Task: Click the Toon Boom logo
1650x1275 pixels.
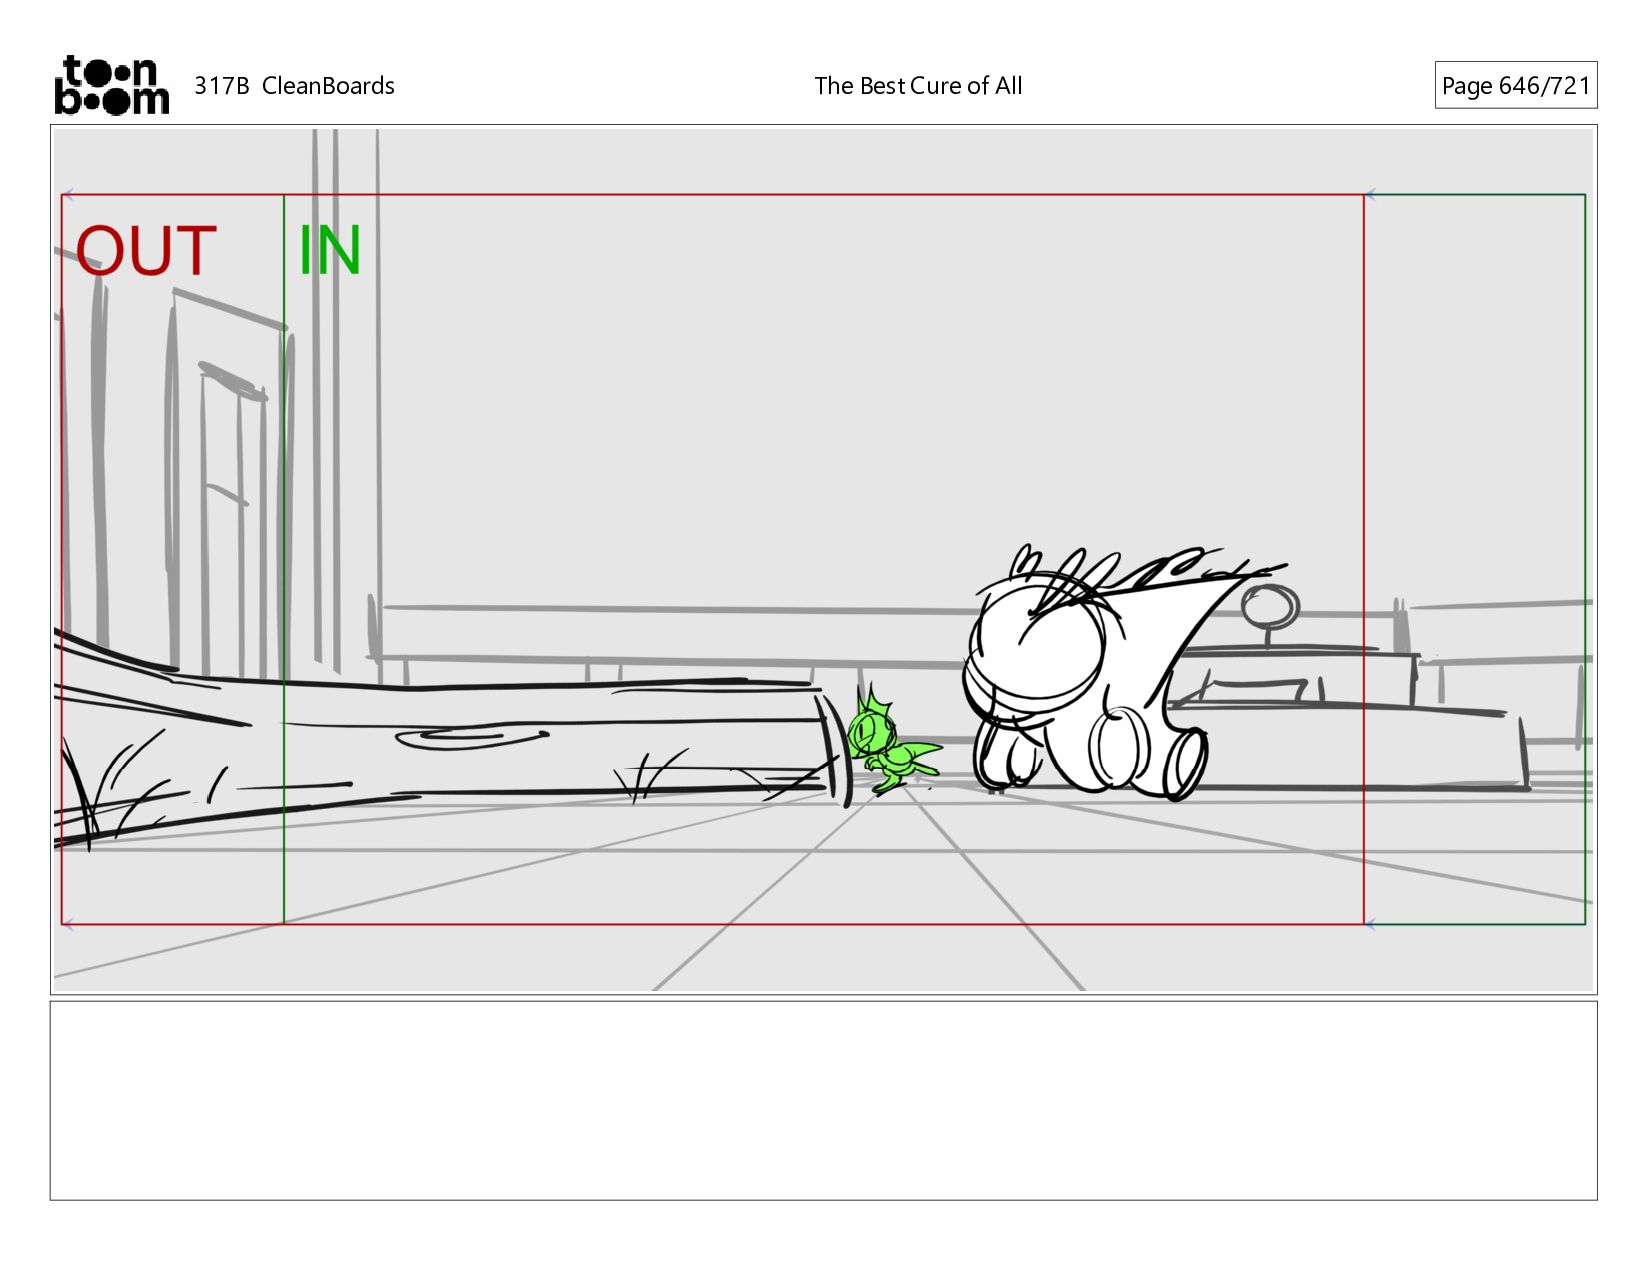Action: 111,85
